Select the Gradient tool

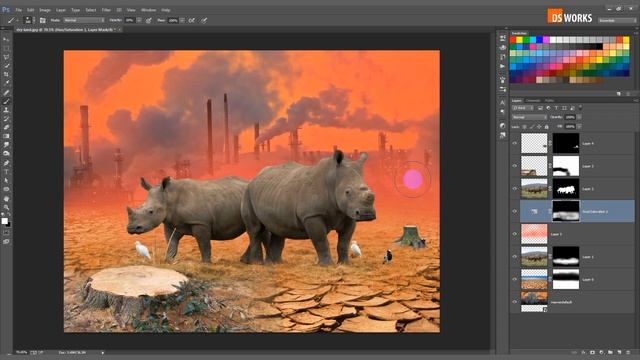6,136
